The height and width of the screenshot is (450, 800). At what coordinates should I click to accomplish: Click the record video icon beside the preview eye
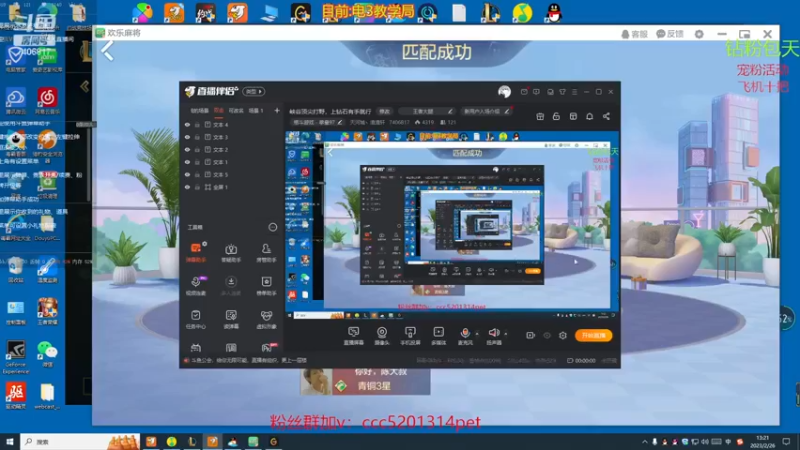coord(530,335)
